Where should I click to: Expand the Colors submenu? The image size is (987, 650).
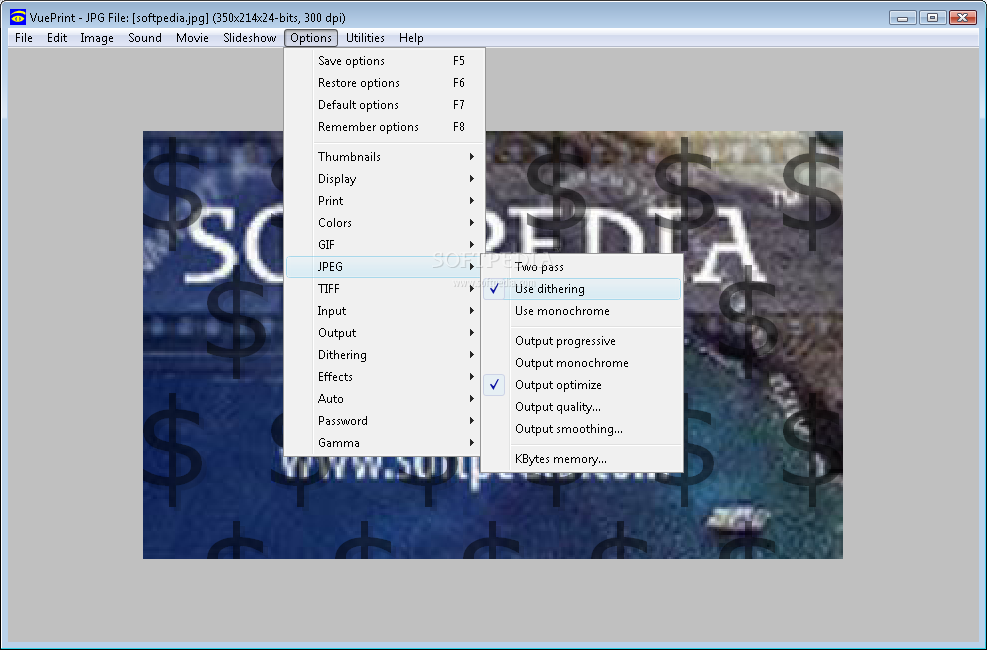pos(385,223)
